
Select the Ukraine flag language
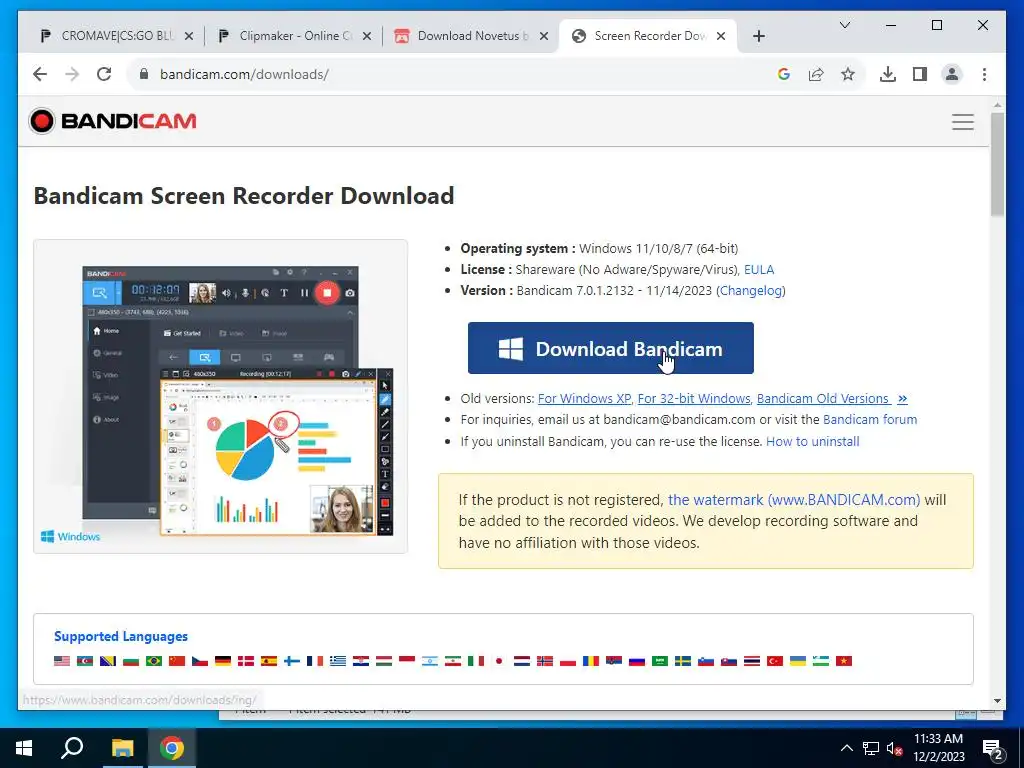pyautogui.click(x=798, y=661)
